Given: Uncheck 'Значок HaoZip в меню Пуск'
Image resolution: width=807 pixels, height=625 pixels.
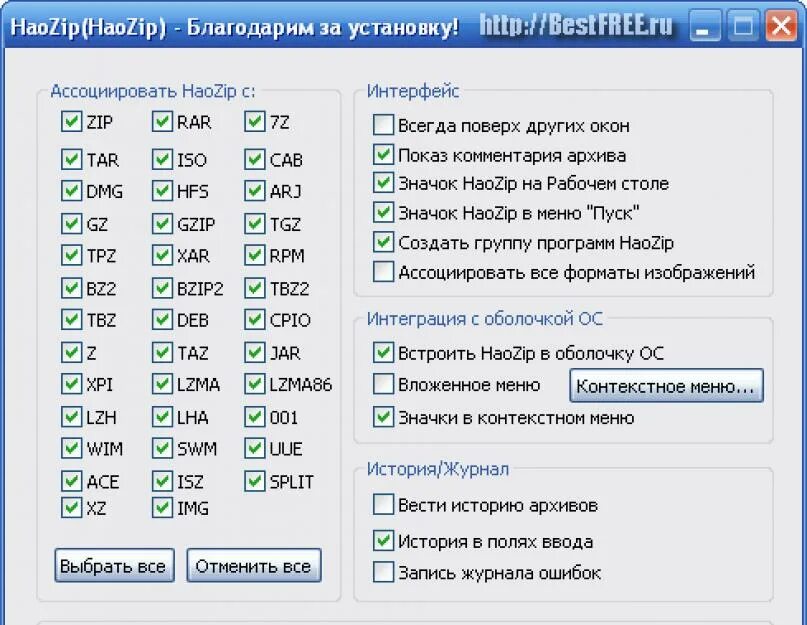Looking at the screenshot, I should [383, 212].
